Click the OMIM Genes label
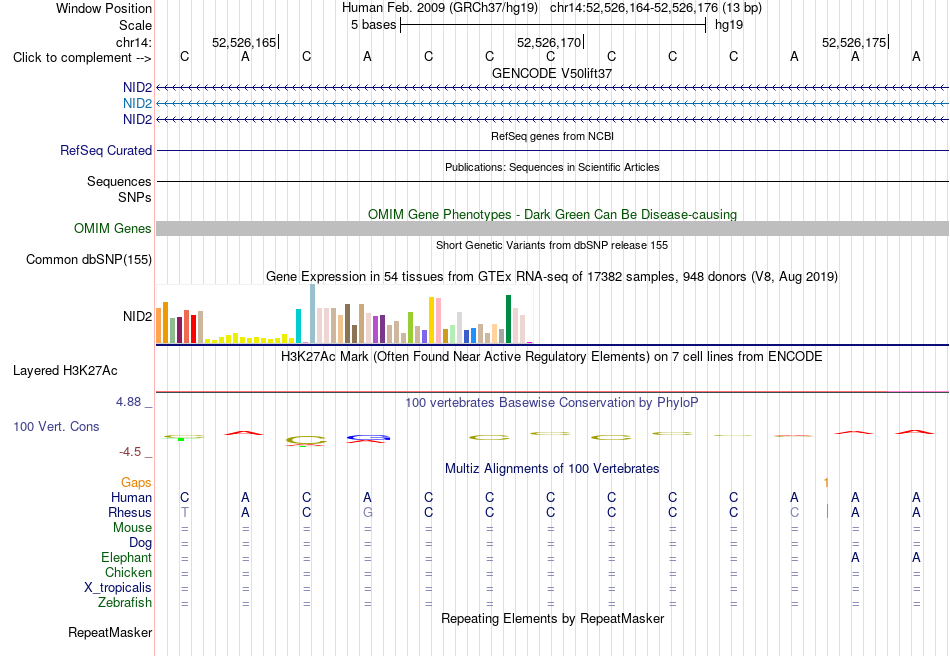 pyautogui.click(x=113, y=228)
